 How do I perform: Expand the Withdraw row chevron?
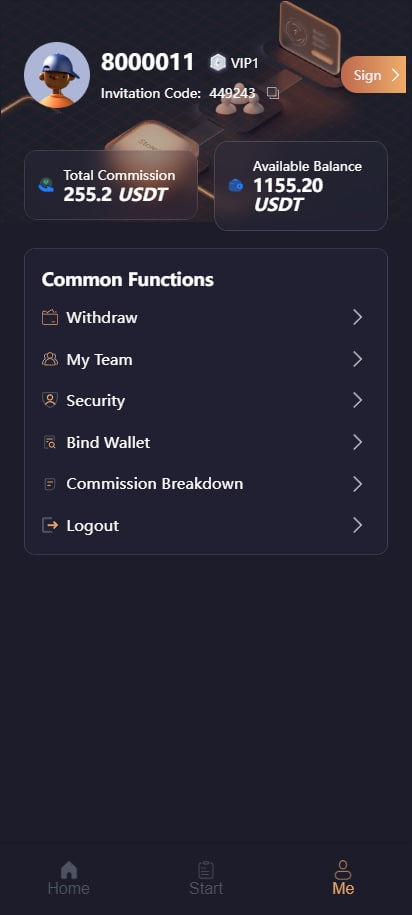358,317
